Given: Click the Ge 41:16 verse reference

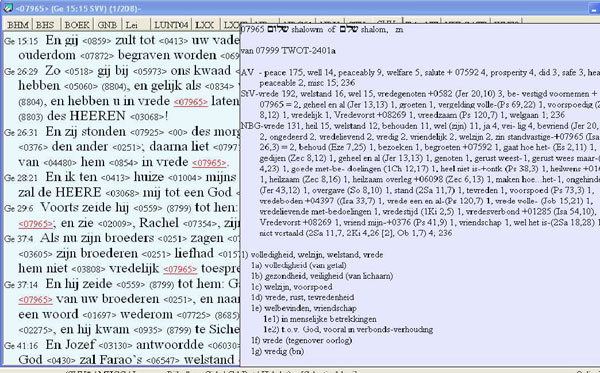Looking at the screenshot, I should 21,346.
